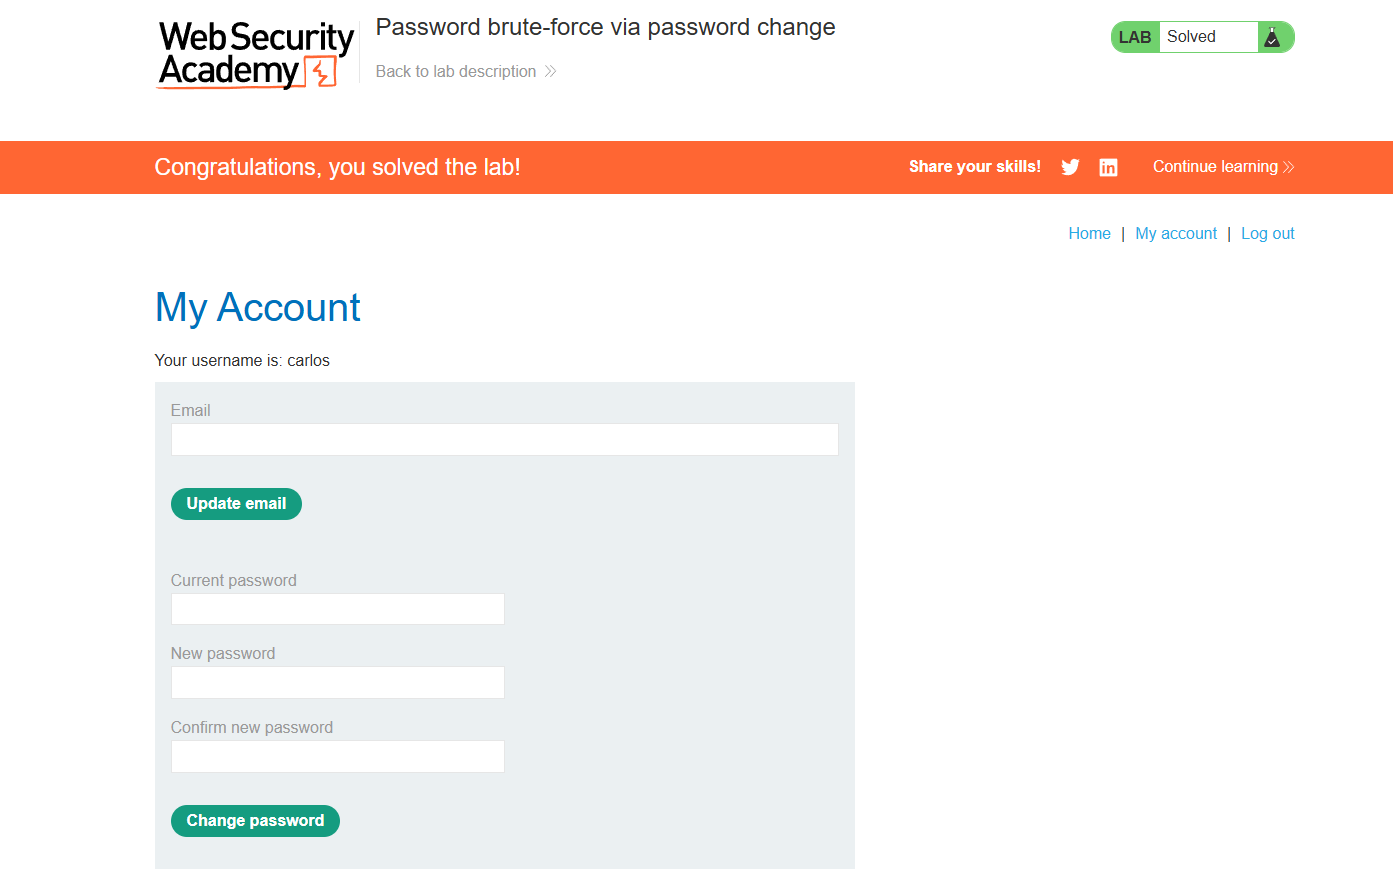Screen dimensions: 1393x880
Task: Open the Back to lab description link
Action: [x=456, y=72]
